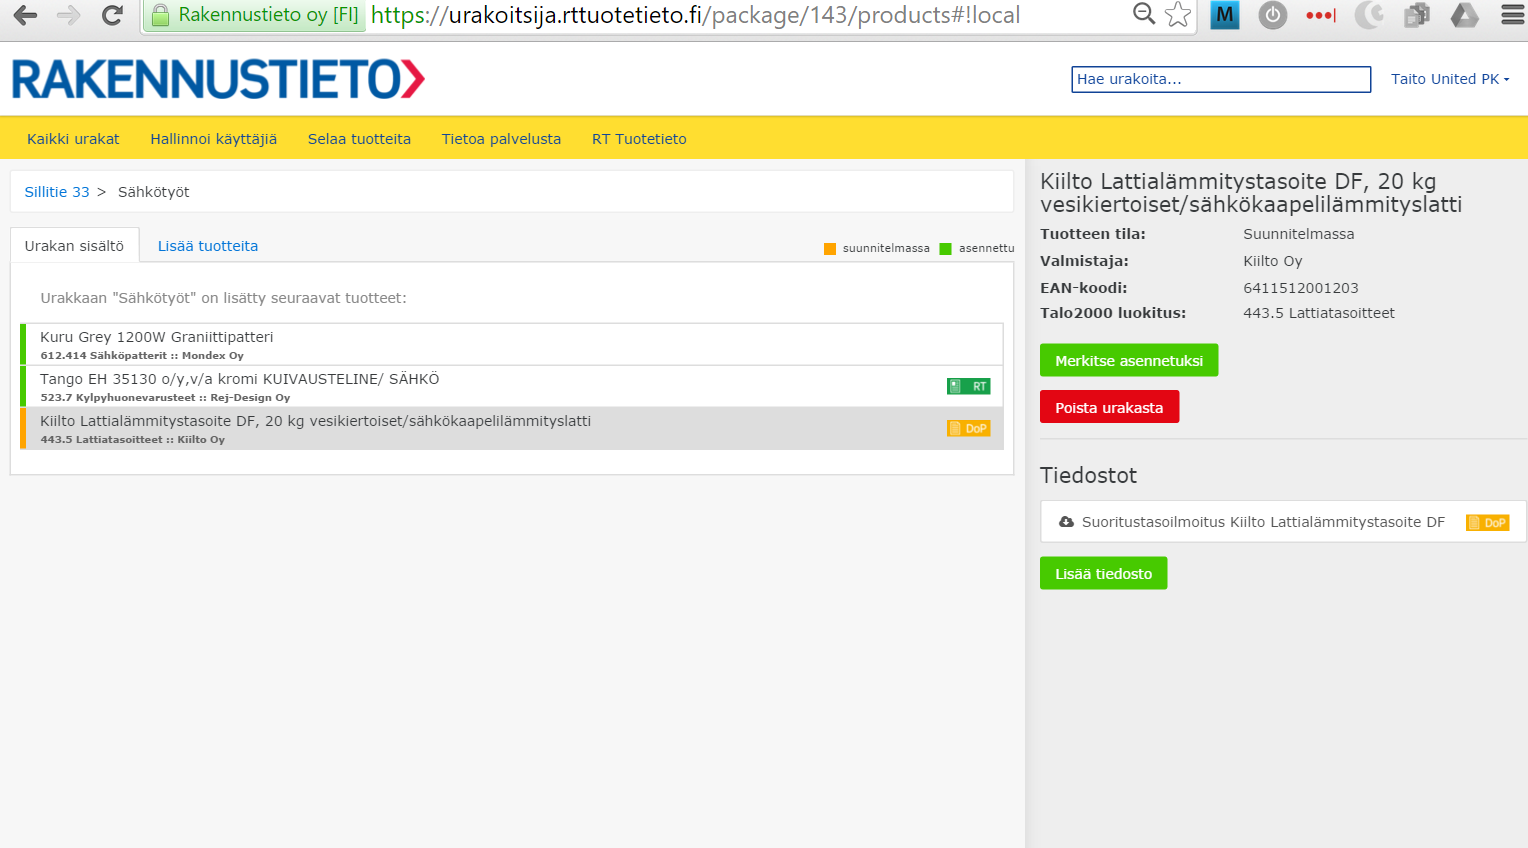This screenshot has width=1528, height=848.
Task: Reload the page with refresh icon
Action: tap(112, 15)
